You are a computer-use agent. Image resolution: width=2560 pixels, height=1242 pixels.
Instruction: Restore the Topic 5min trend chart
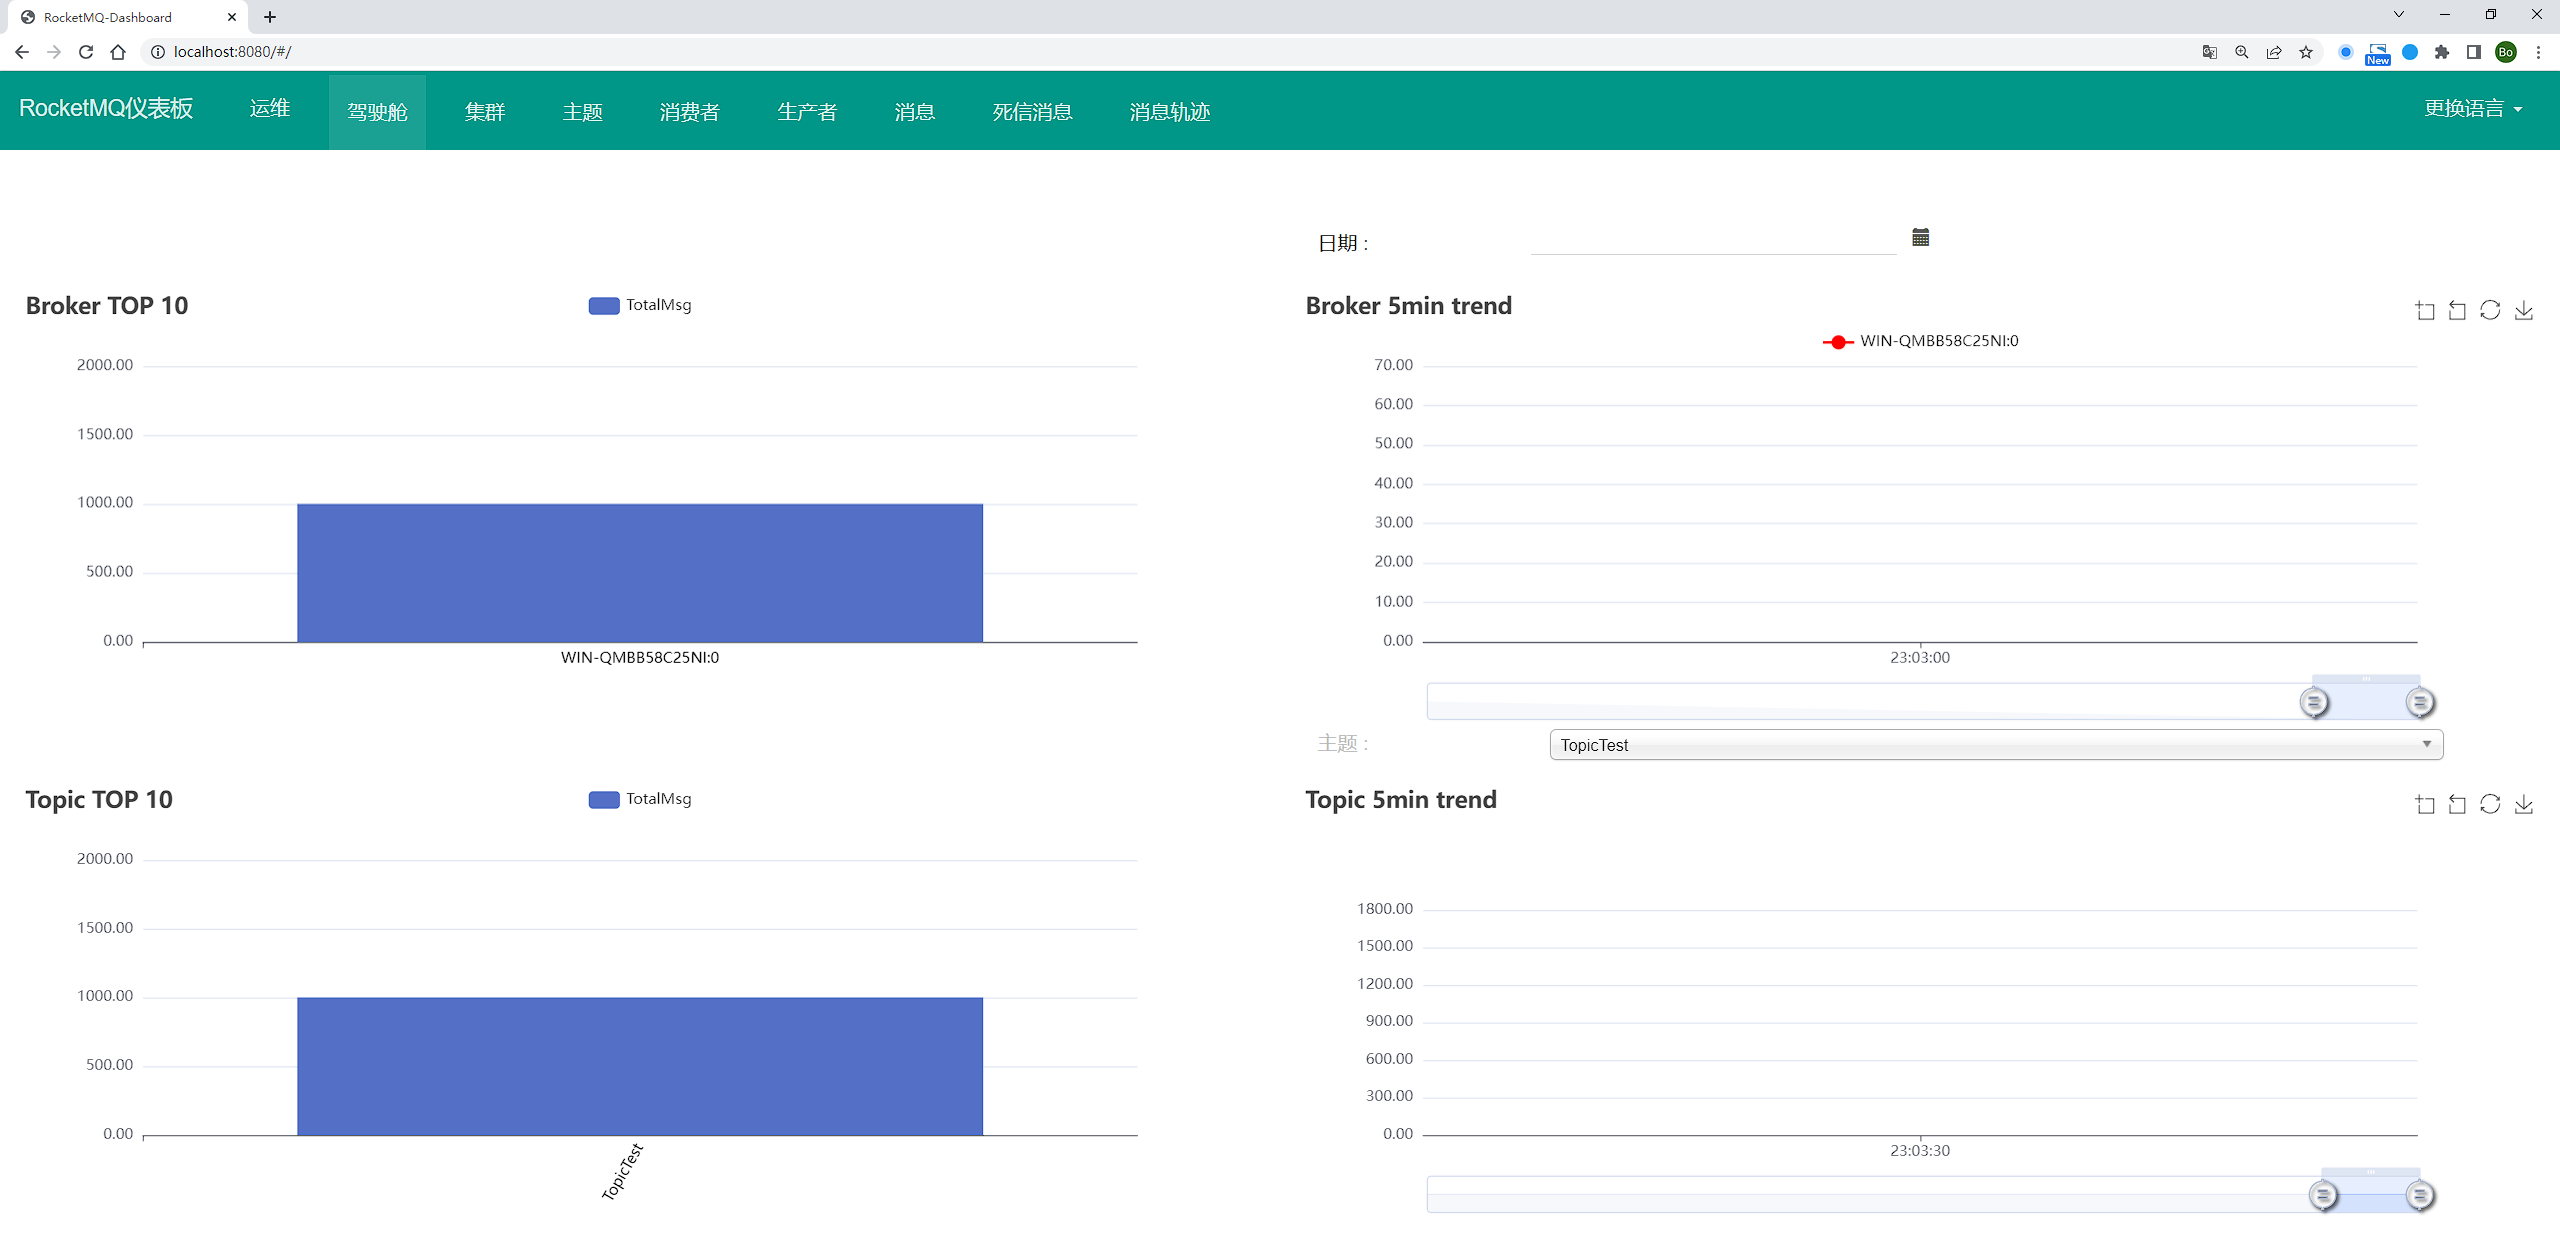2490,804
